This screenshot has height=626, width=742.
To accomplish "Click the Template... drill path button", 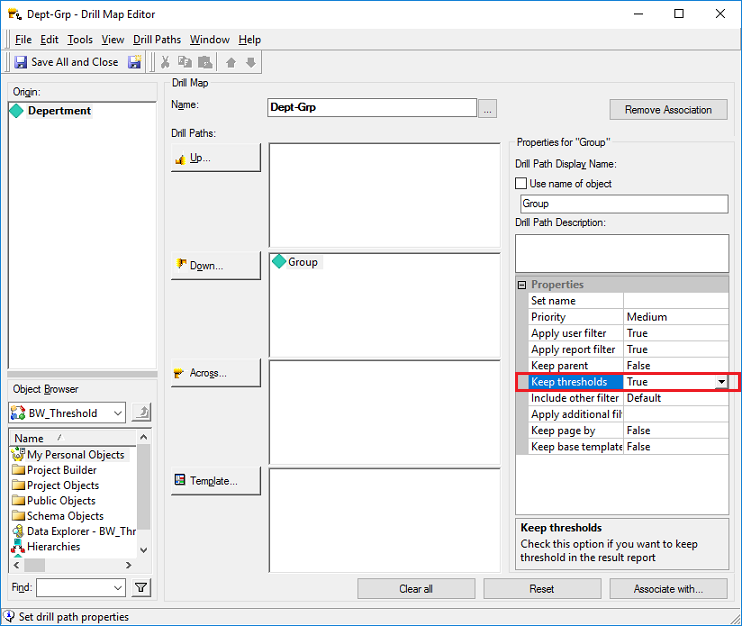I will [216, 481].
